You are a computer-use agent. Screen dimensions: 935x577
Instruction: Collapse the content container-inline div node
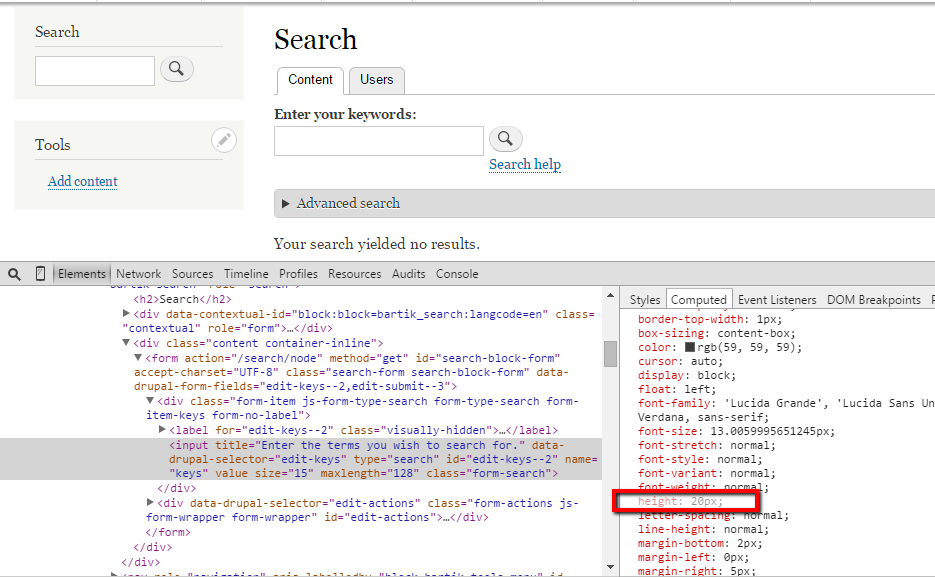coord(126,342)
